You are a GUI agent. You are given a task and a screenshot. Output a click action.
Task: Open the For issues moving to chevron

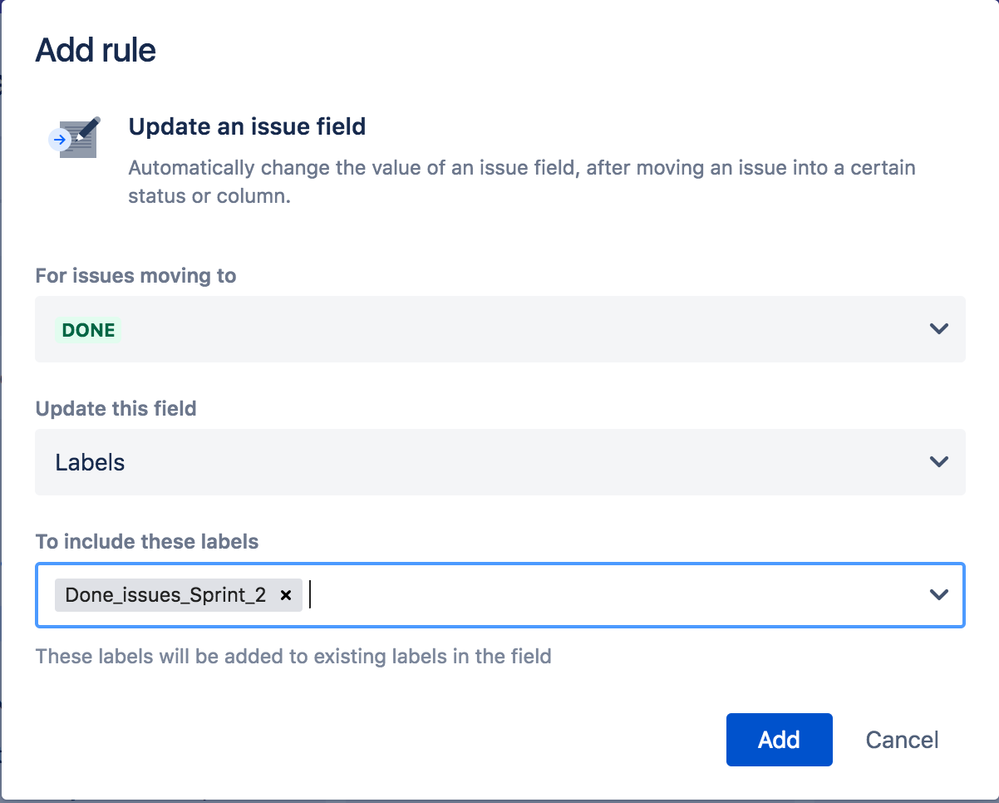tap(938, 329)
